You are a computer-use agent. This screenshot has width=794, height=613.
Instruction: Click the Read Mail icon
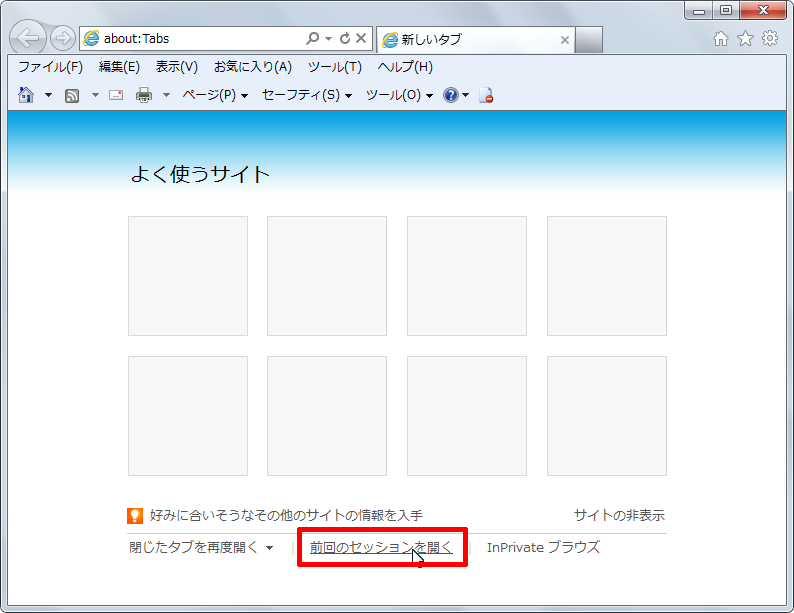coord(116,95)
